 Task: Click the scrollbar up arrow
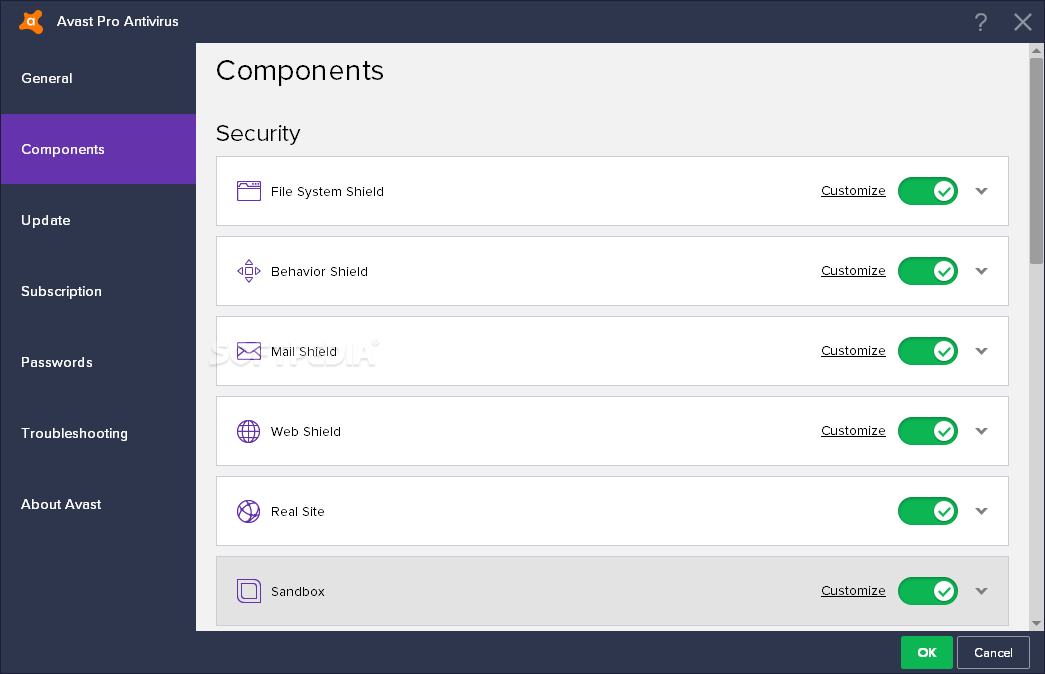tap(1036, 50)
